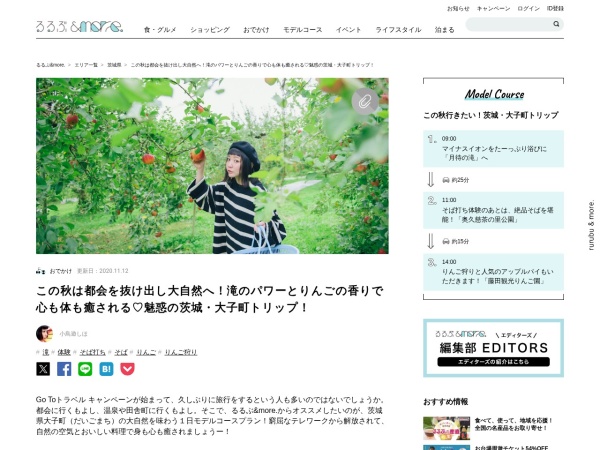The image size is (600, 450).
Task: Click the 茨城県 breadcrumb link
Action: click(x=114, y=65)
